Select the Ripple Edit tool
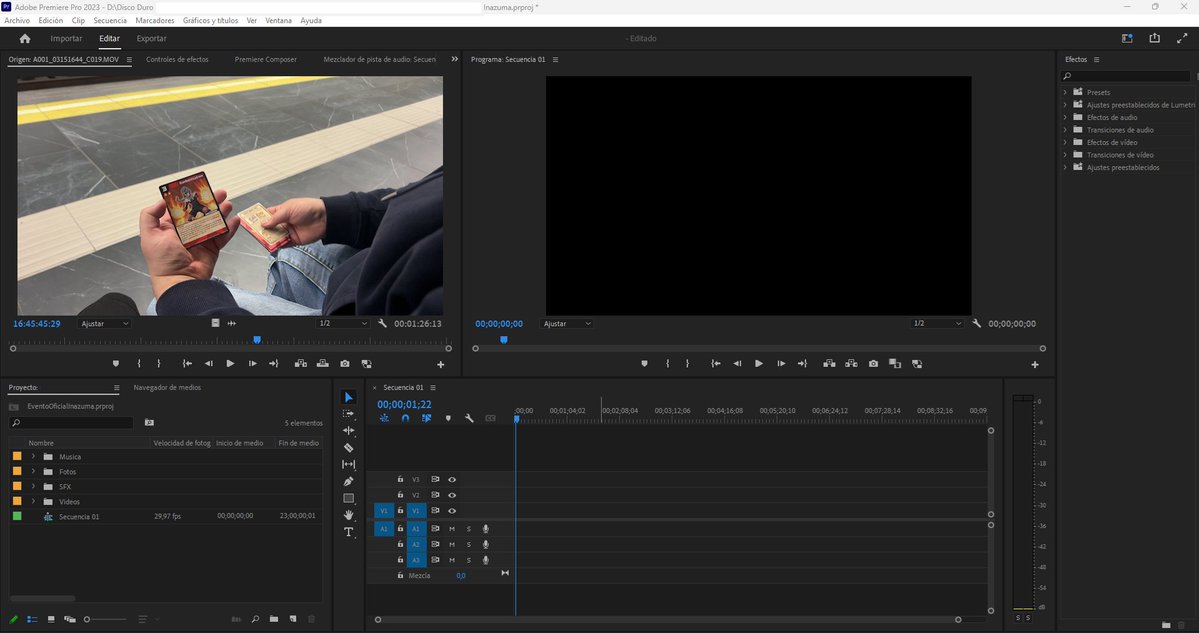The image size is (1199, 633). click(x=349, y=430)
